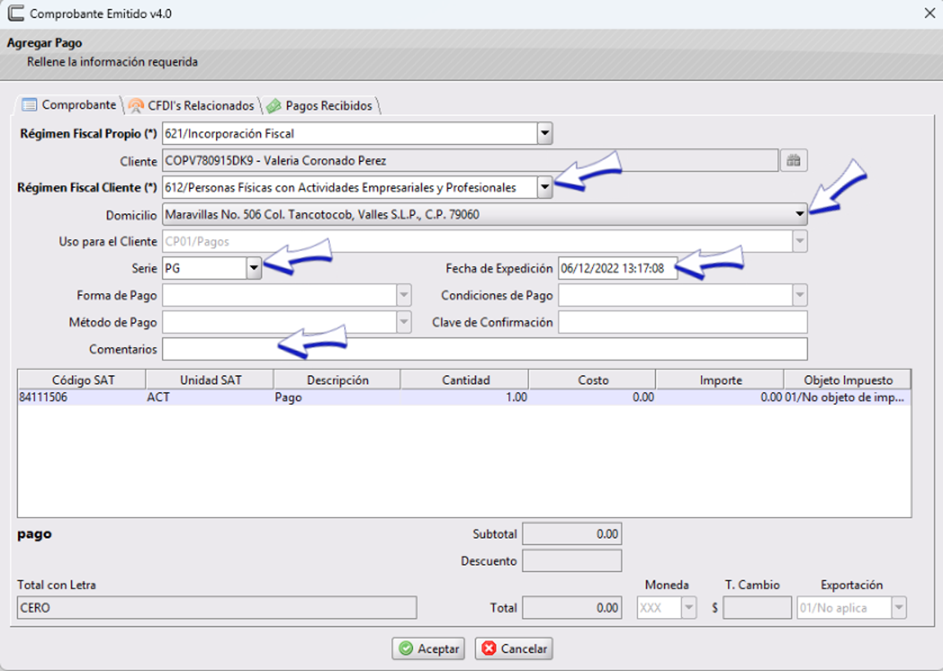The width and height of the screenshot is (943, 671).
Task: Click the Total amount field
Action: pyautogui.click(x=572, y=608)
